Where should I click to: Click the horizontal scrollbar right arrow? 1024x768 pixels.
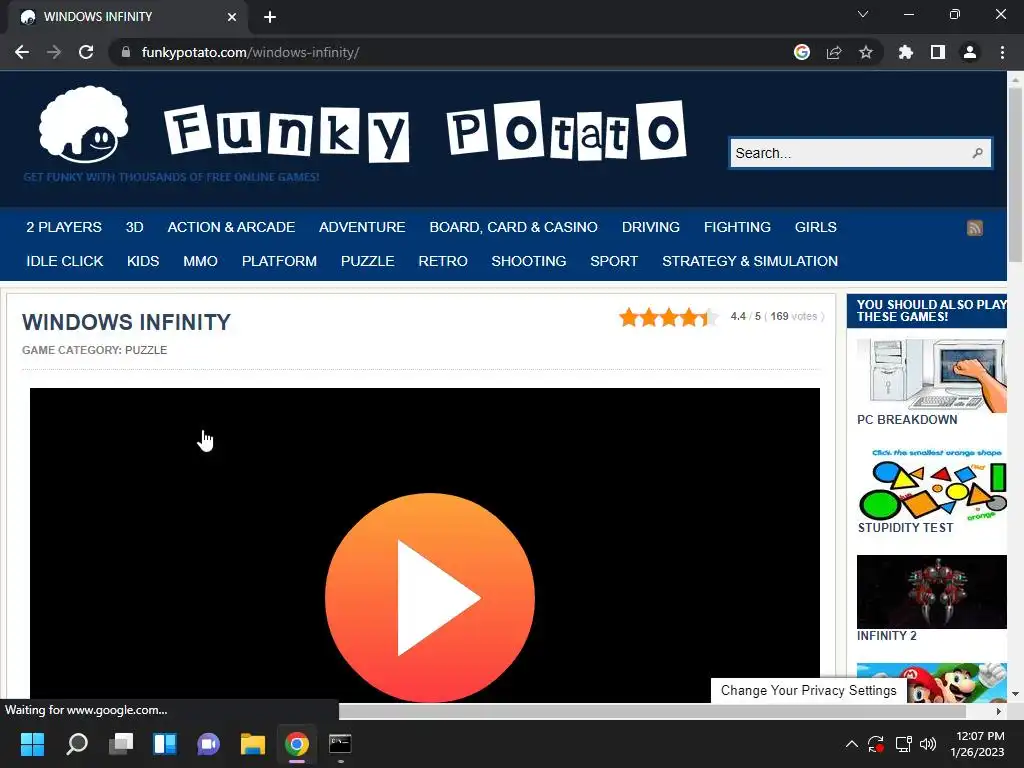[999, 711]
